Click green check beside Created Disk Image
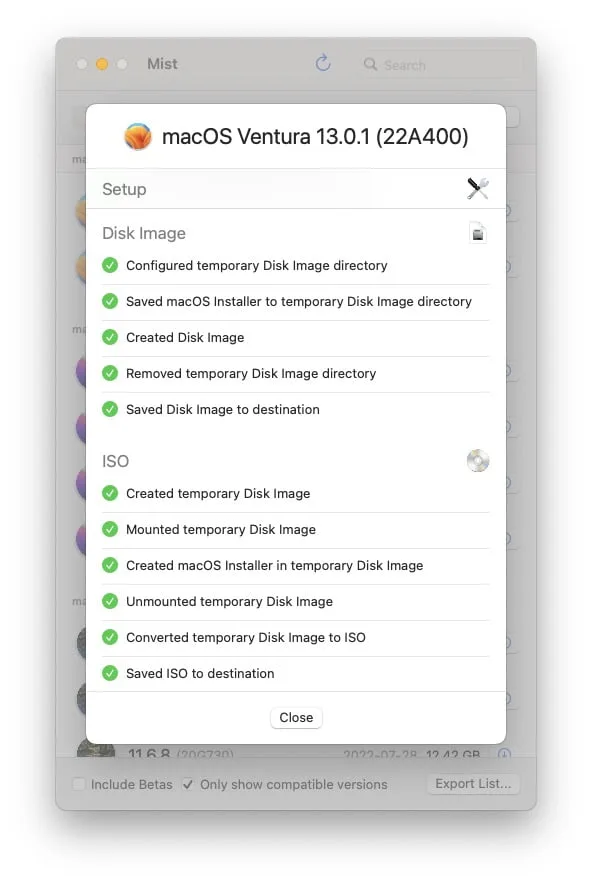The height and width of the screenshot is (884, 592). pos(110,337)
